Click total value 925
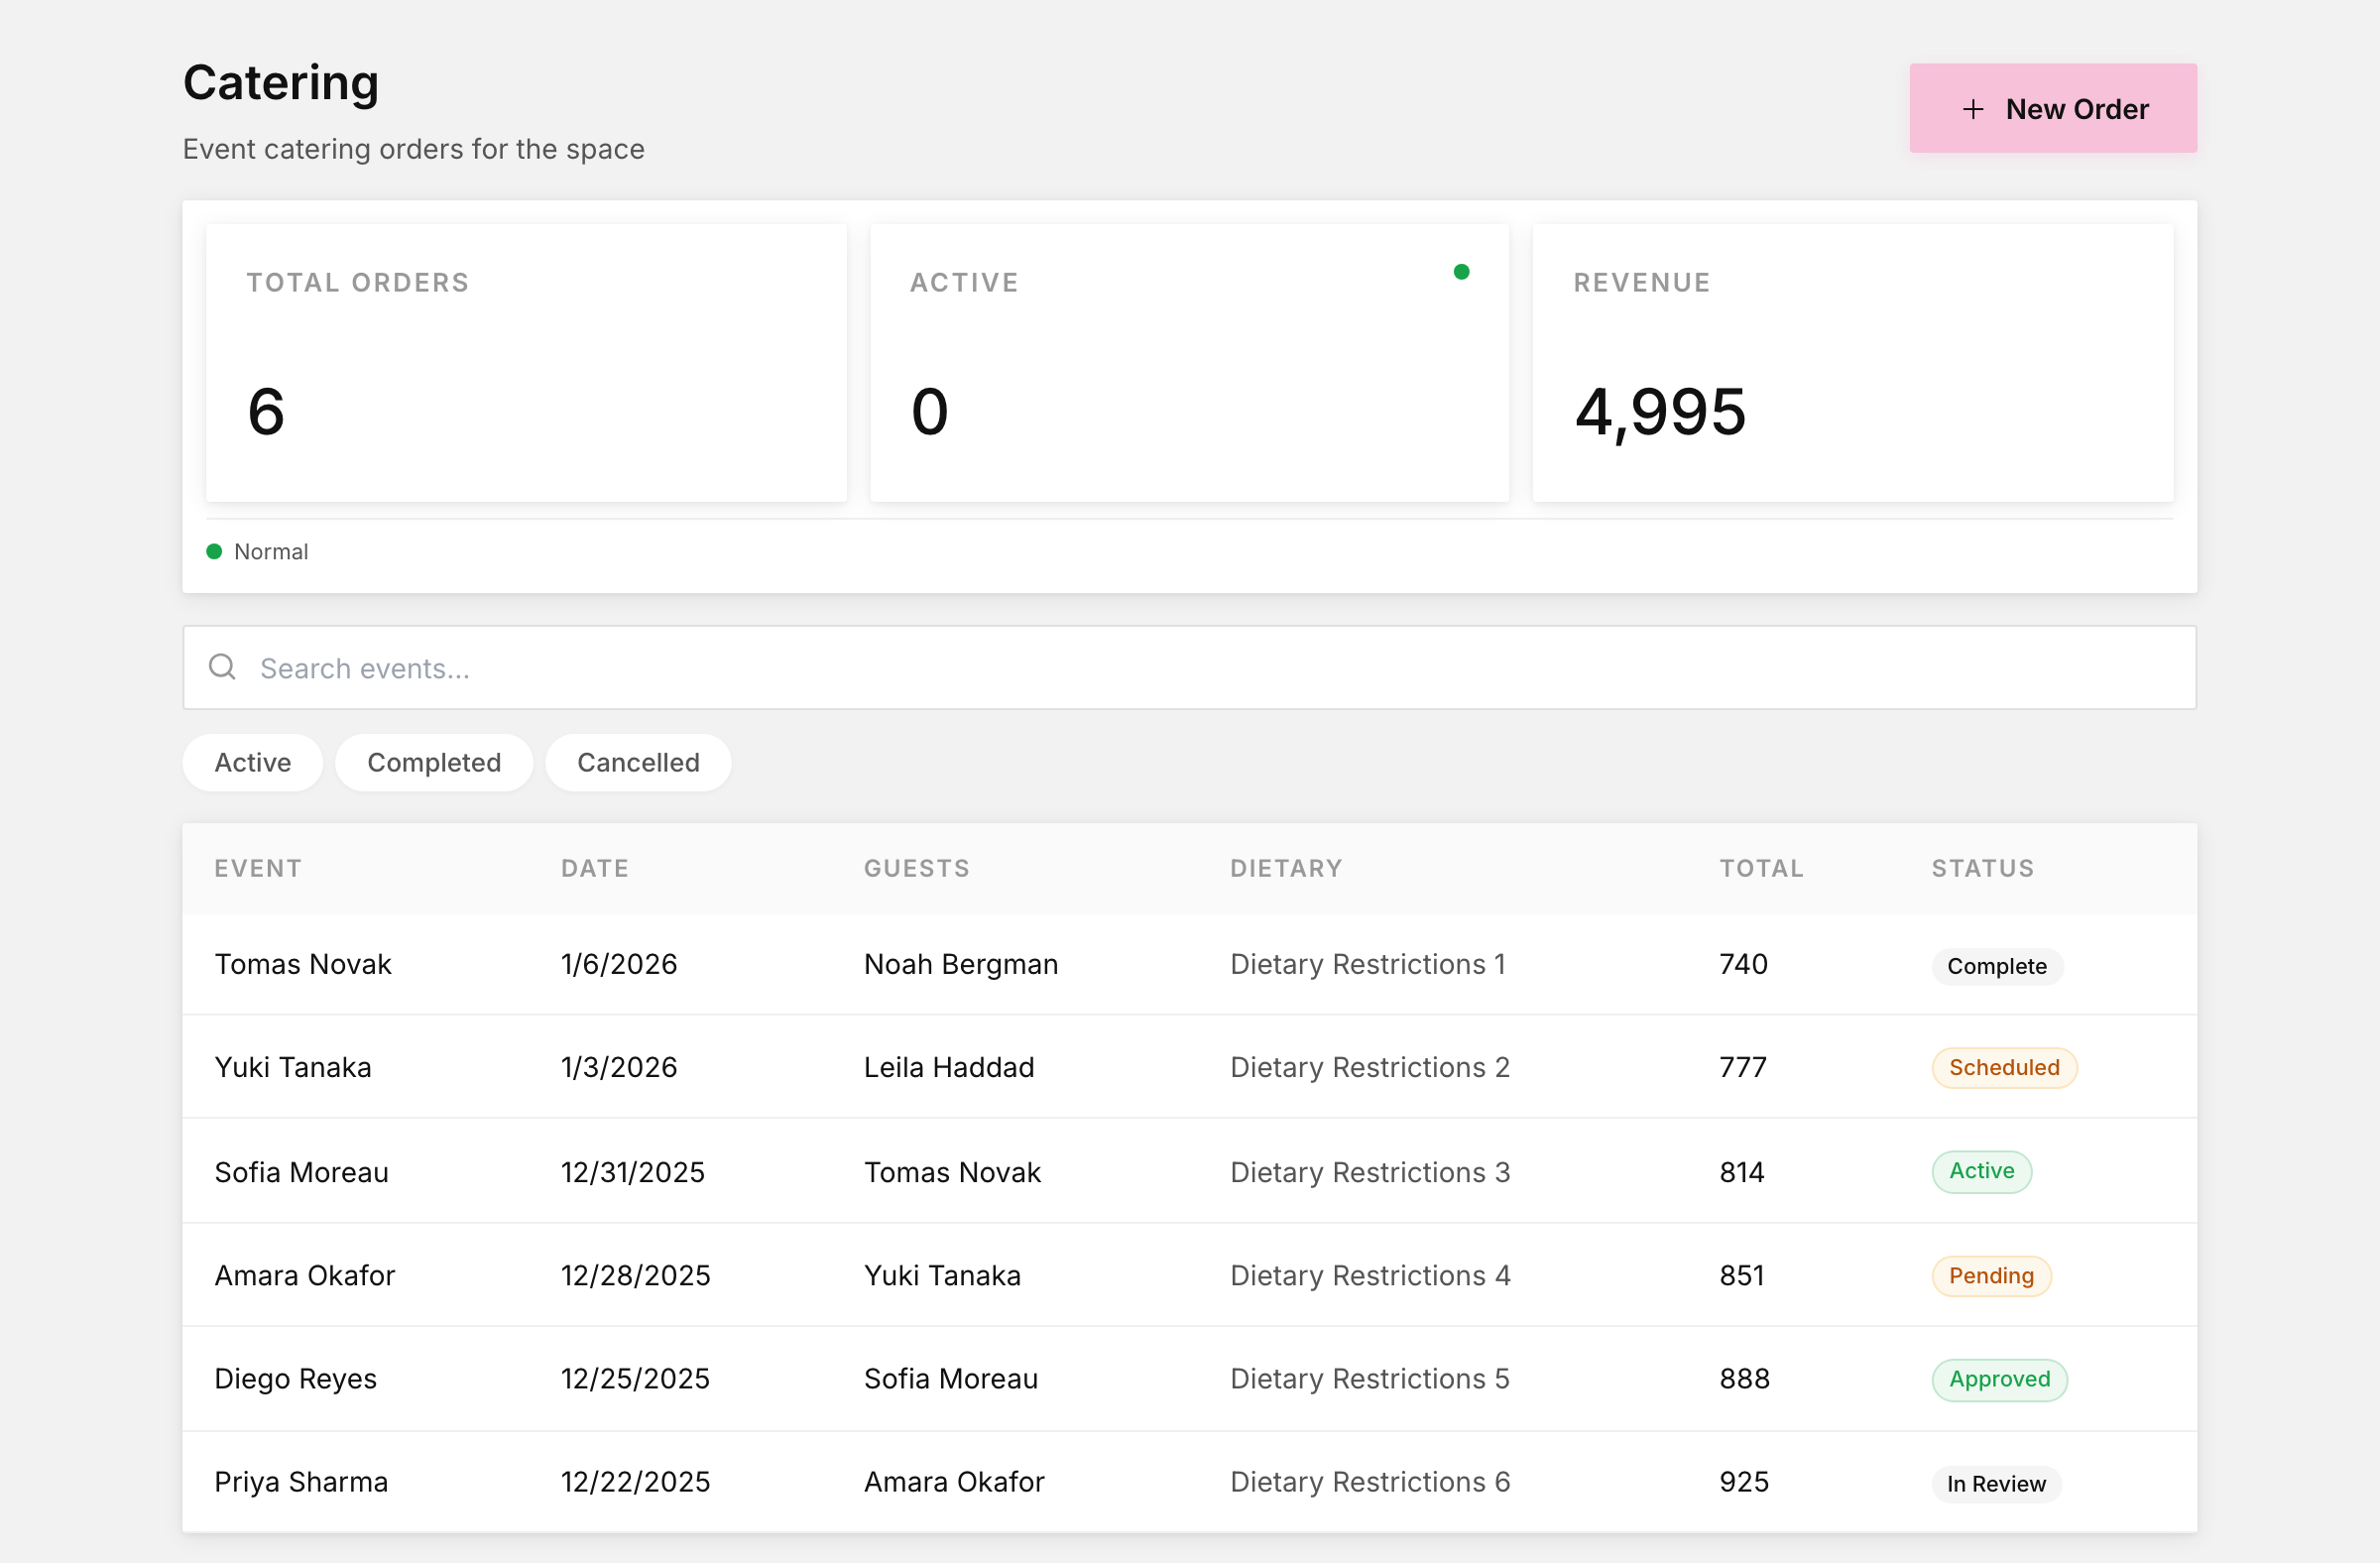The height and width of the screenshot is (1563, 2380). (x=1744, y=1481)
